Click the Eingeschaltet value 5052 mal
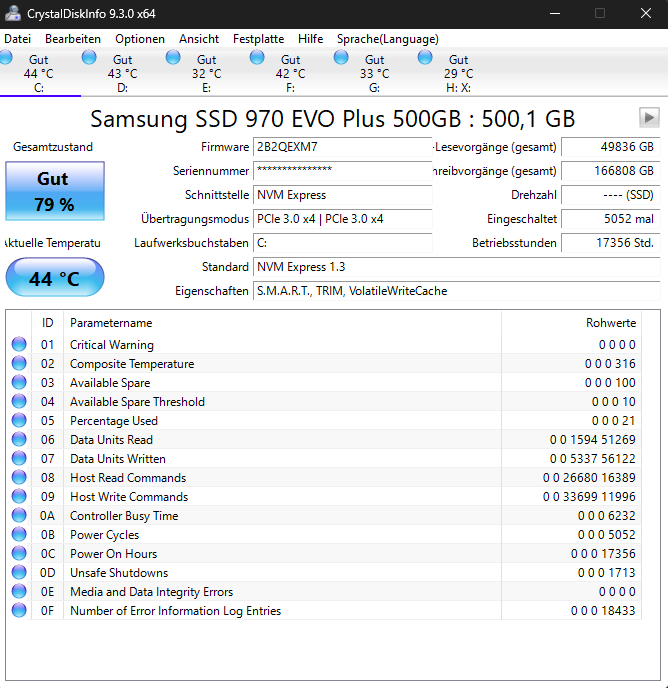This screenshot has height=688, width=668. click(x=611, y=219)
